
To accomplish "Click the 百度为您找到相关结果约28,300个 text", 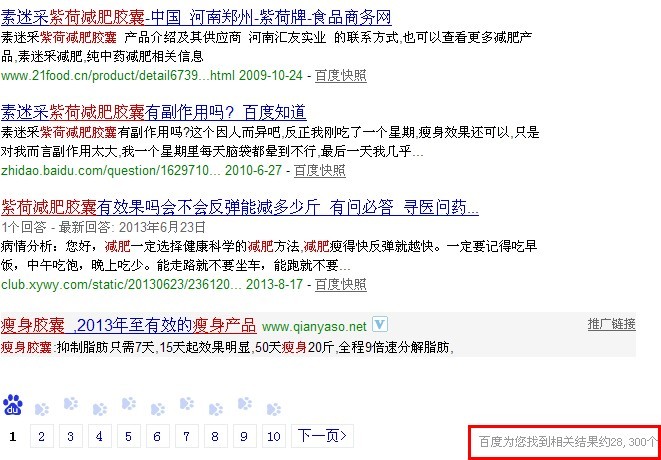I will click(x=567, y=442).
